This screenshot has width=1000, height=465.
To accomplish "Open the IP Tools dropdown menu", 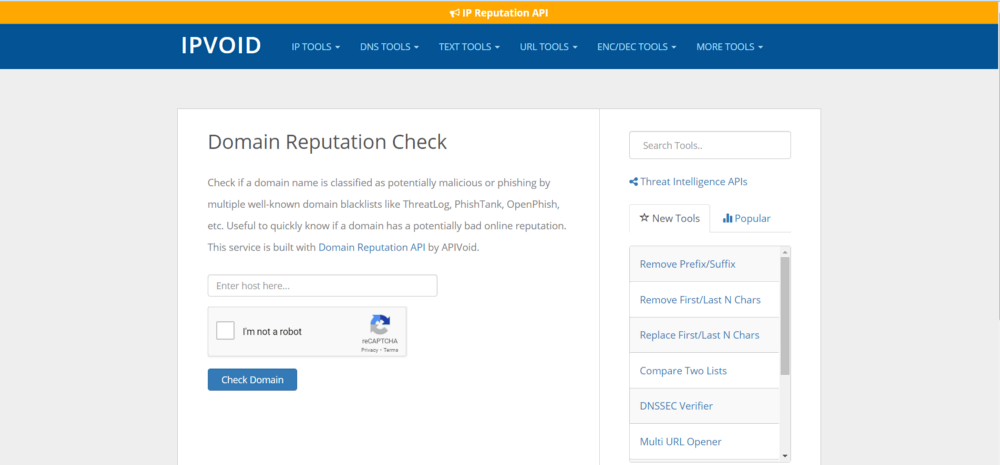I will 315,47.
